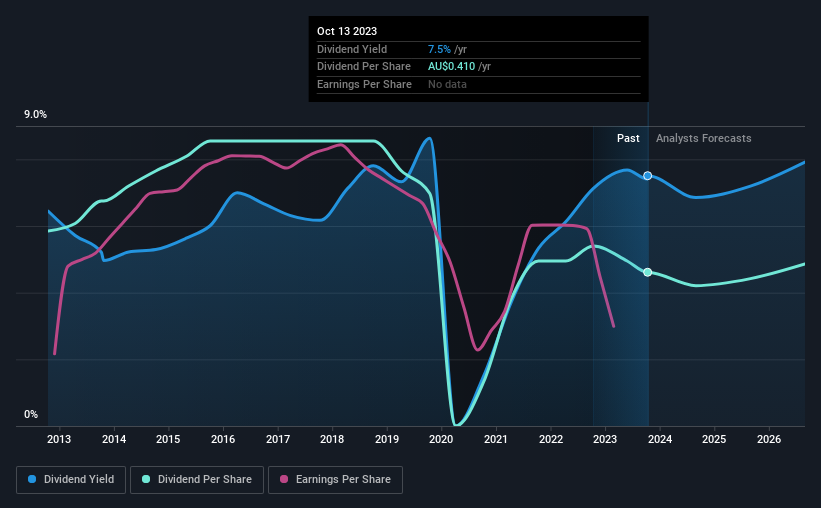
Task: Click the 2023 x-axis label
Action: pos(605,439)
